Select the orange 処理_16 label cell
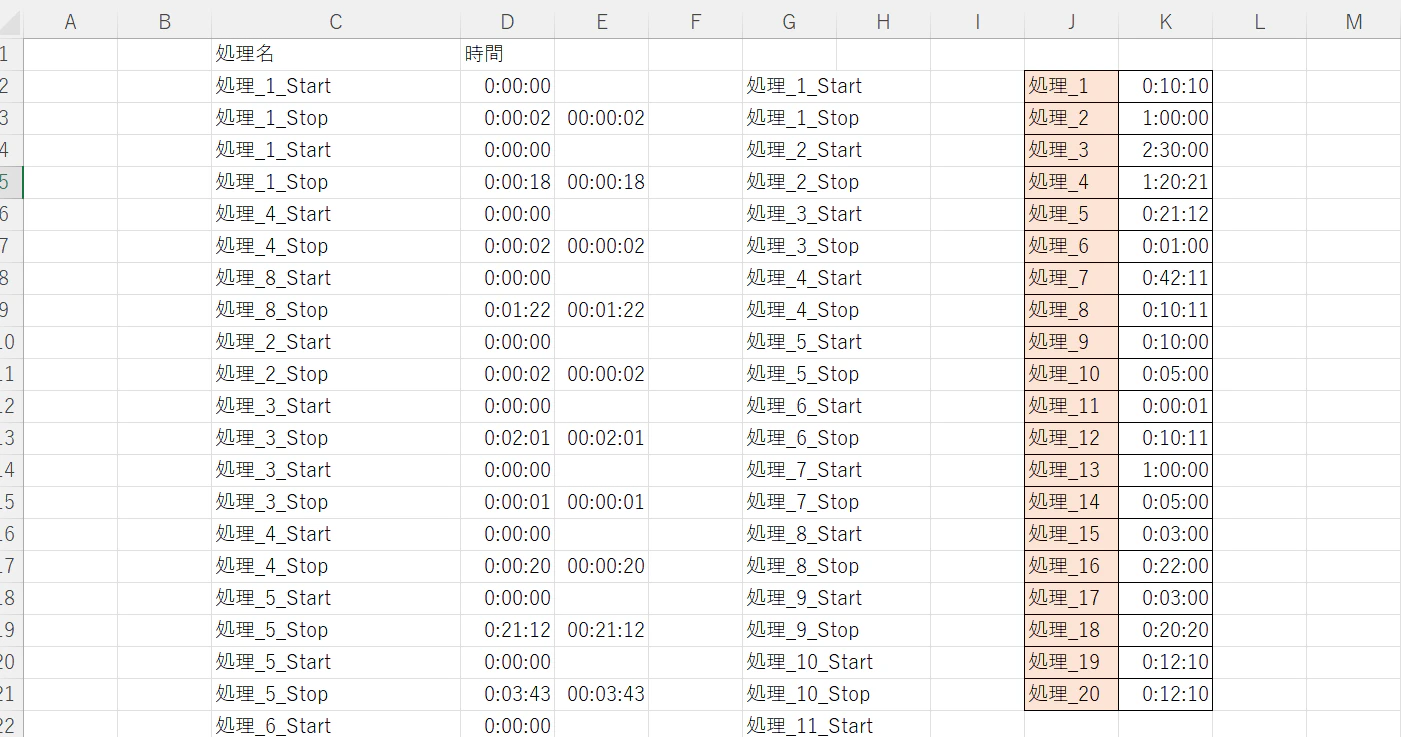This screenshot has width=1401, height=737. (x=1071, y=566)
